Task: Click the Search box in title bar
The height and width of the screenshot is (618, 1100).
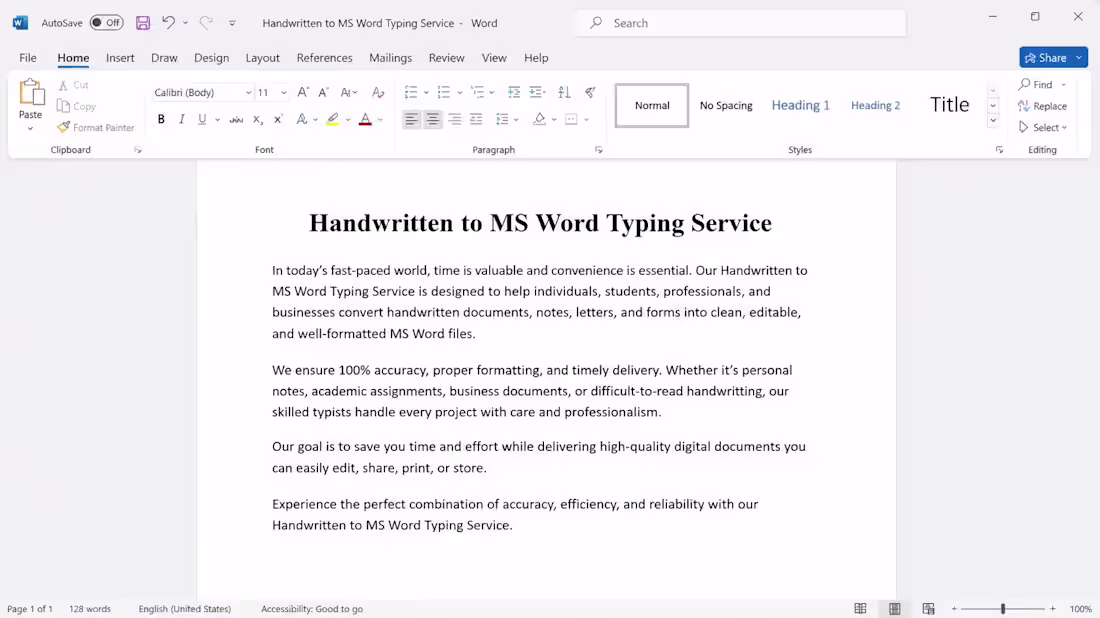Action: pyautogui.click(x=741, y=22)
